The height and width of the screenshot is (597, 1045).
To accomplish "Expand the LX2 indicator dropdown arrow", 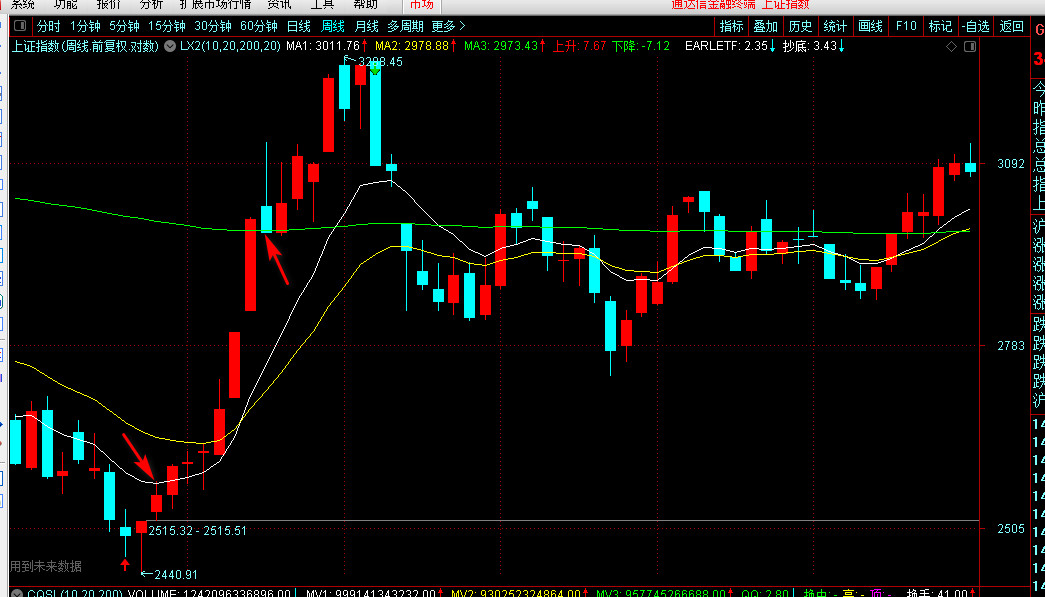I will click(x=169, y=46).
